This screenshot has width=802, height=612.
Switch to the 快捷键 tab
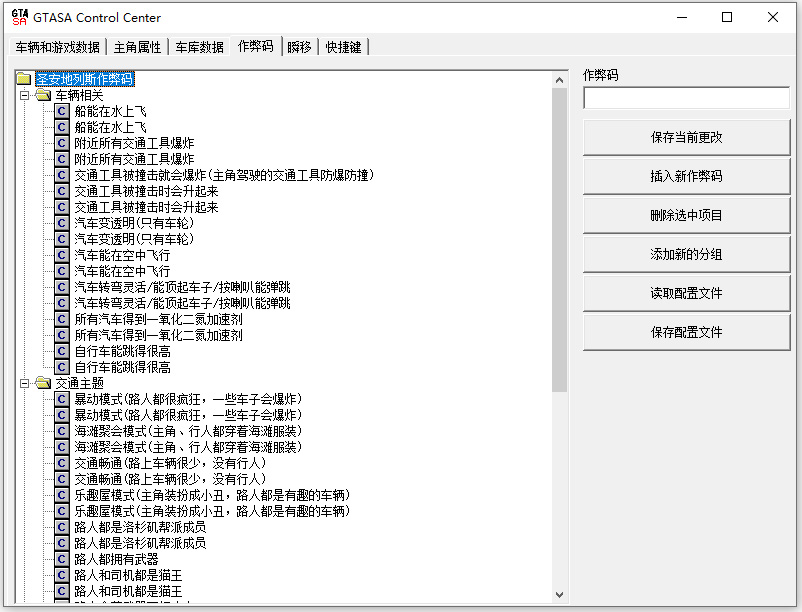tap(343, 47)
